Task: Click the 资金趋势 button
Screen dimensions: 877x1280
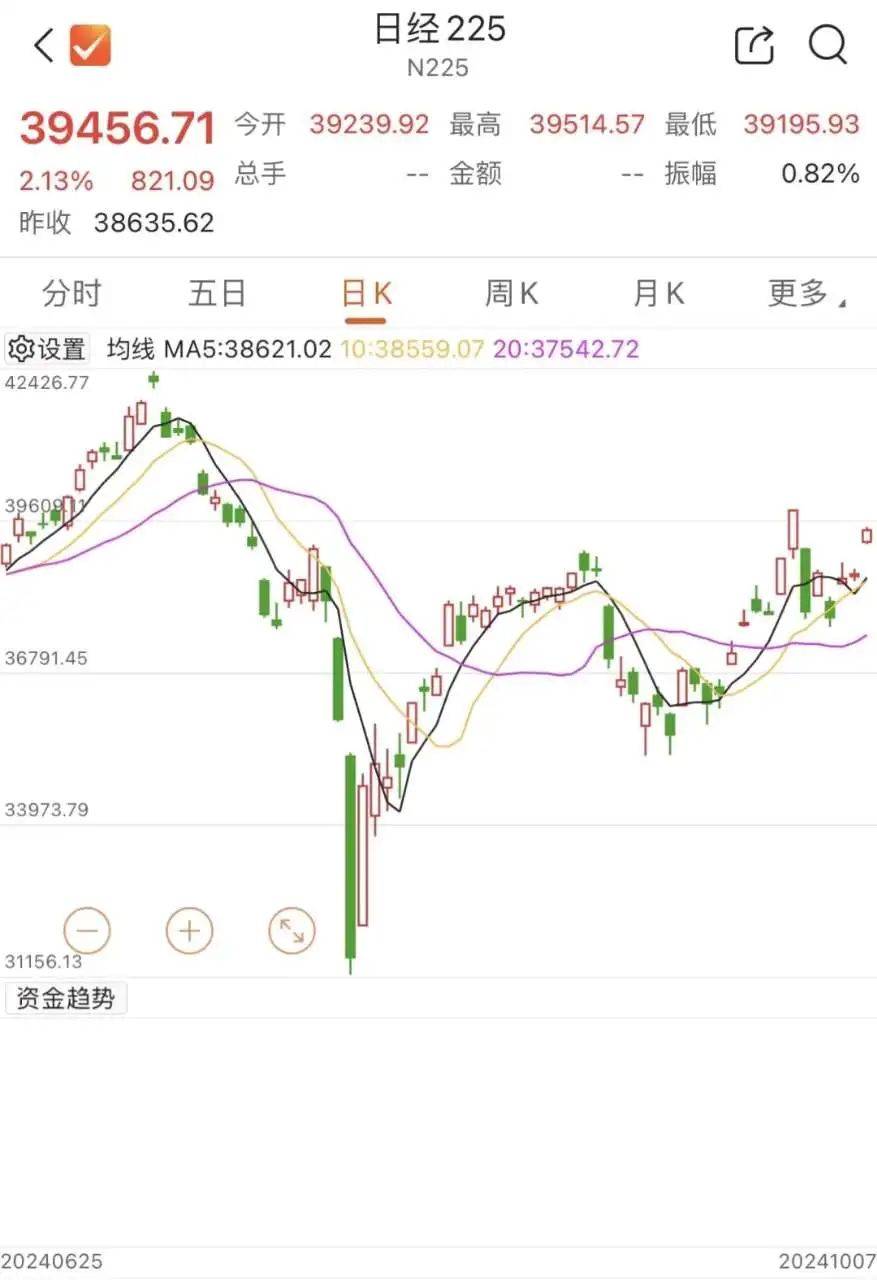Action: [66, 998]
